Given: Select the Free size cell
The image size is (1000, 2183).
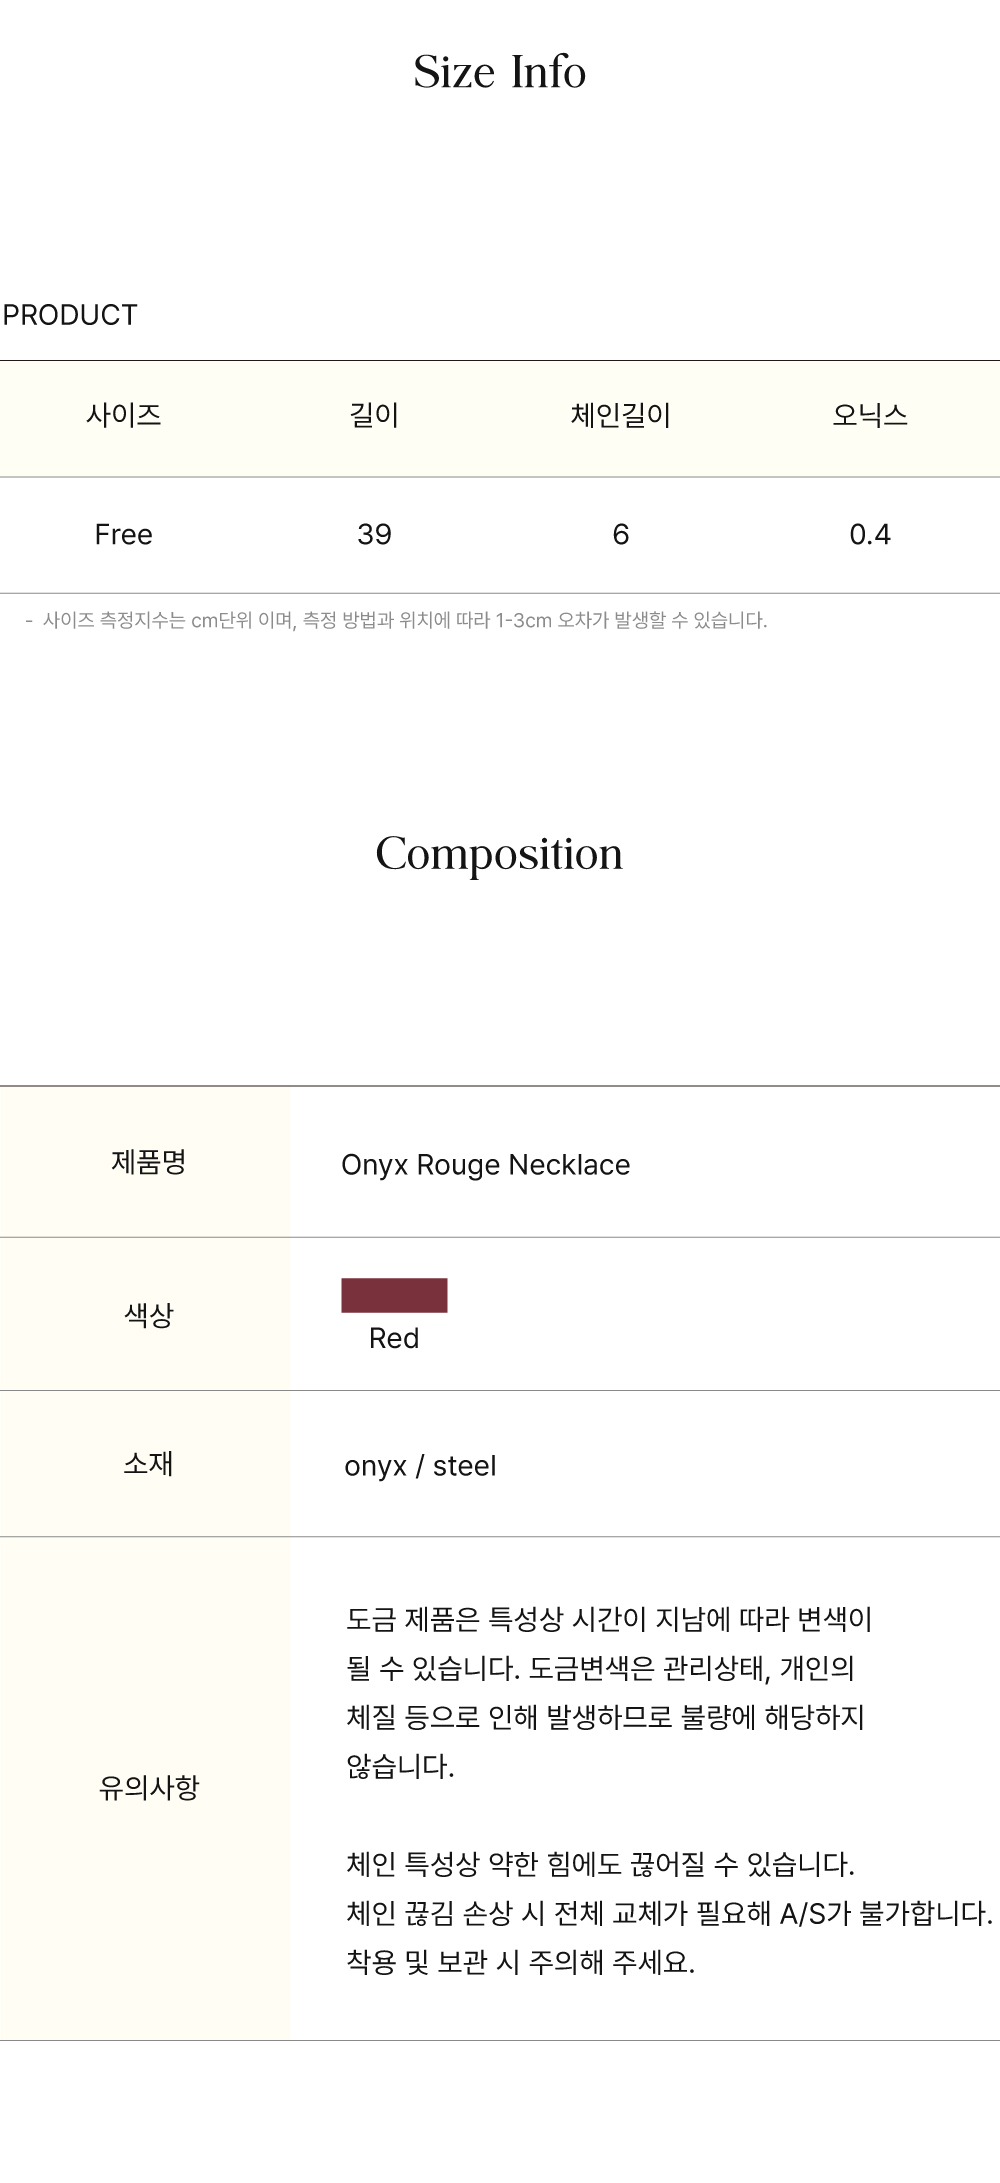Looking at the screenshot, I should pyautogui.click(x=124, y=535).
